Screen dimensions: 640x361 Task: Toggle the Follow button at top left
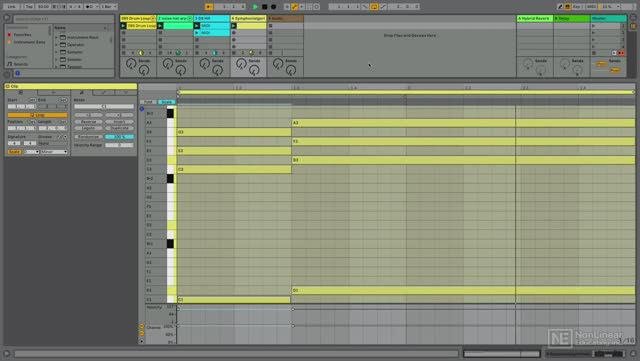coord(208,7)
